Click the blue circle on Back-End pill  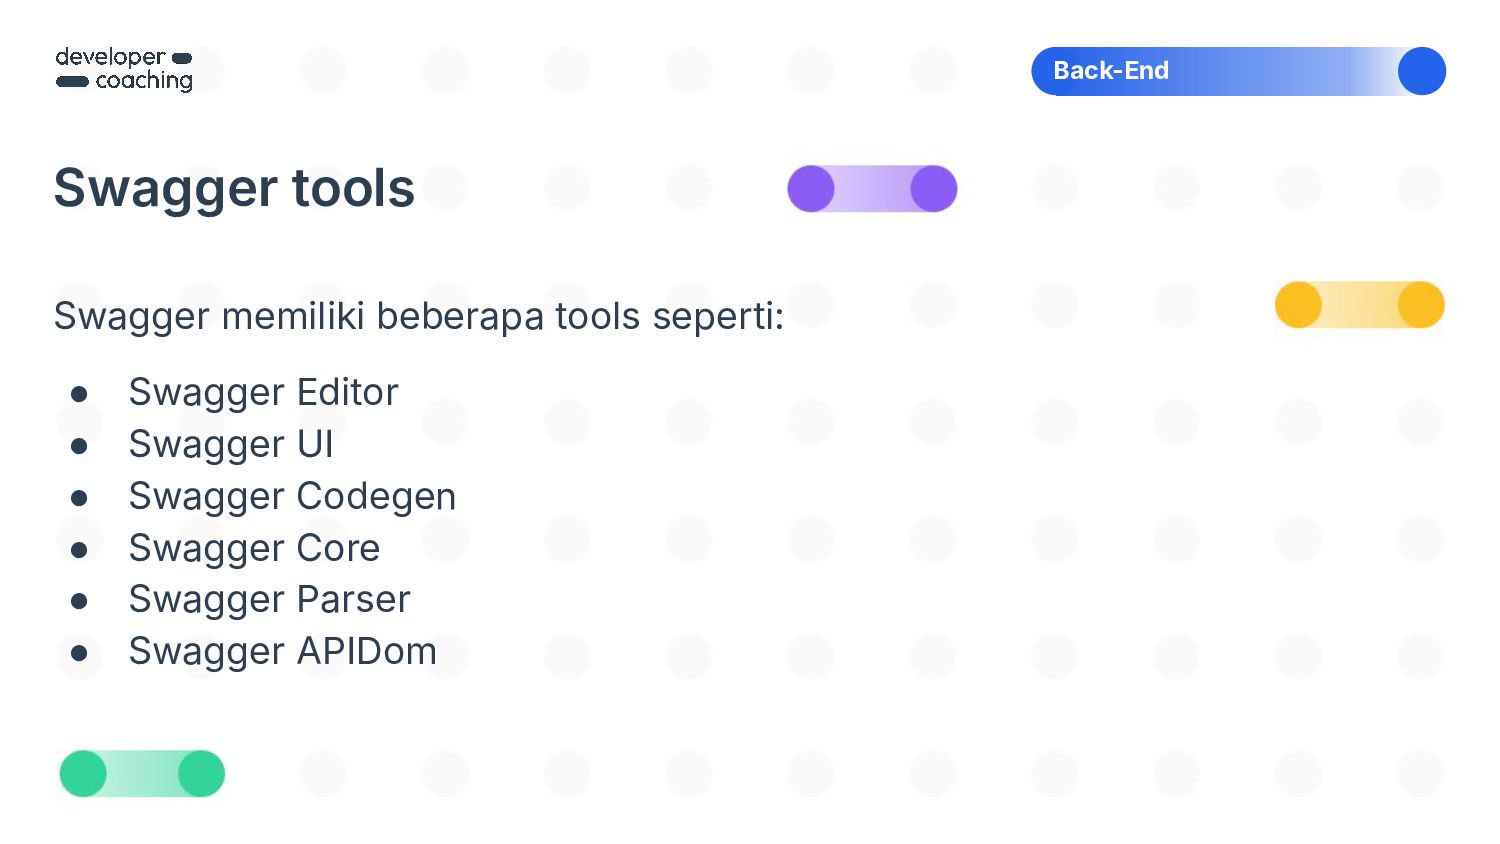(1421, 71)
